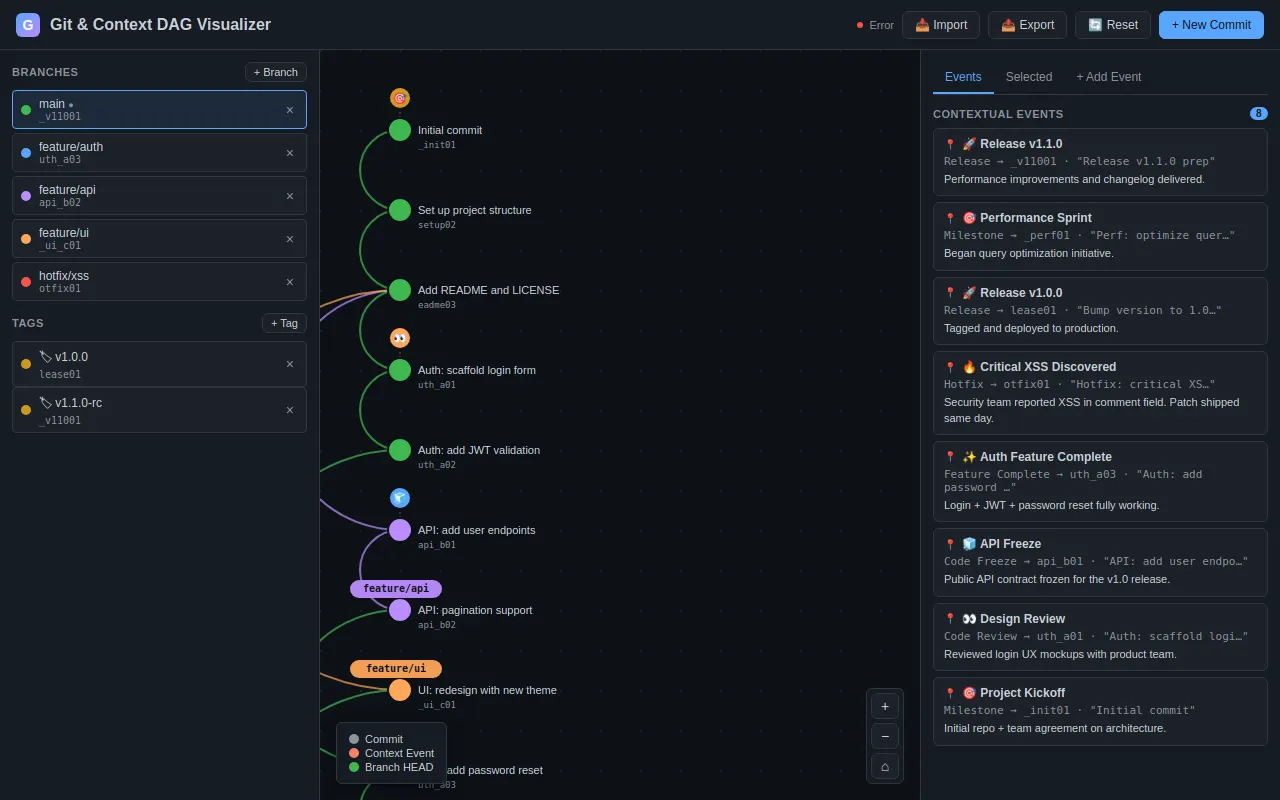Image resolution: width=1280 pixels, height=800 pixels.
Task: Open the + Add Event tab
Action: coord(1108,77)
